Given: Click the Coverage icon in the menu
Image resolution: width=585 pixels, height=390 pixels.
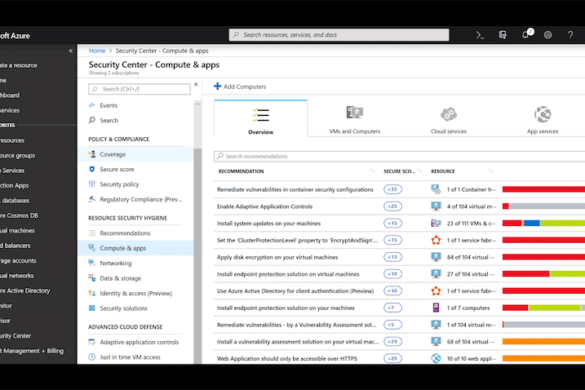Looking at the screenshot, I should (92, 154).
